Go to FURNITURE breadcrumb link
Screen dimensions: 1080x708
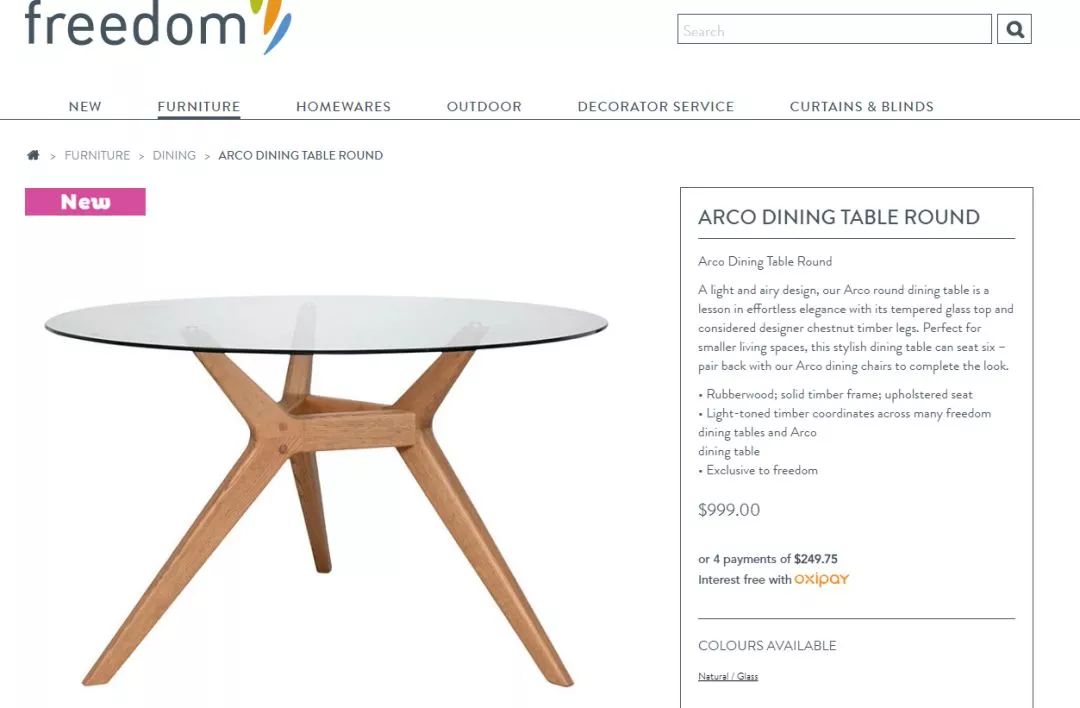(x=97, y=156)
